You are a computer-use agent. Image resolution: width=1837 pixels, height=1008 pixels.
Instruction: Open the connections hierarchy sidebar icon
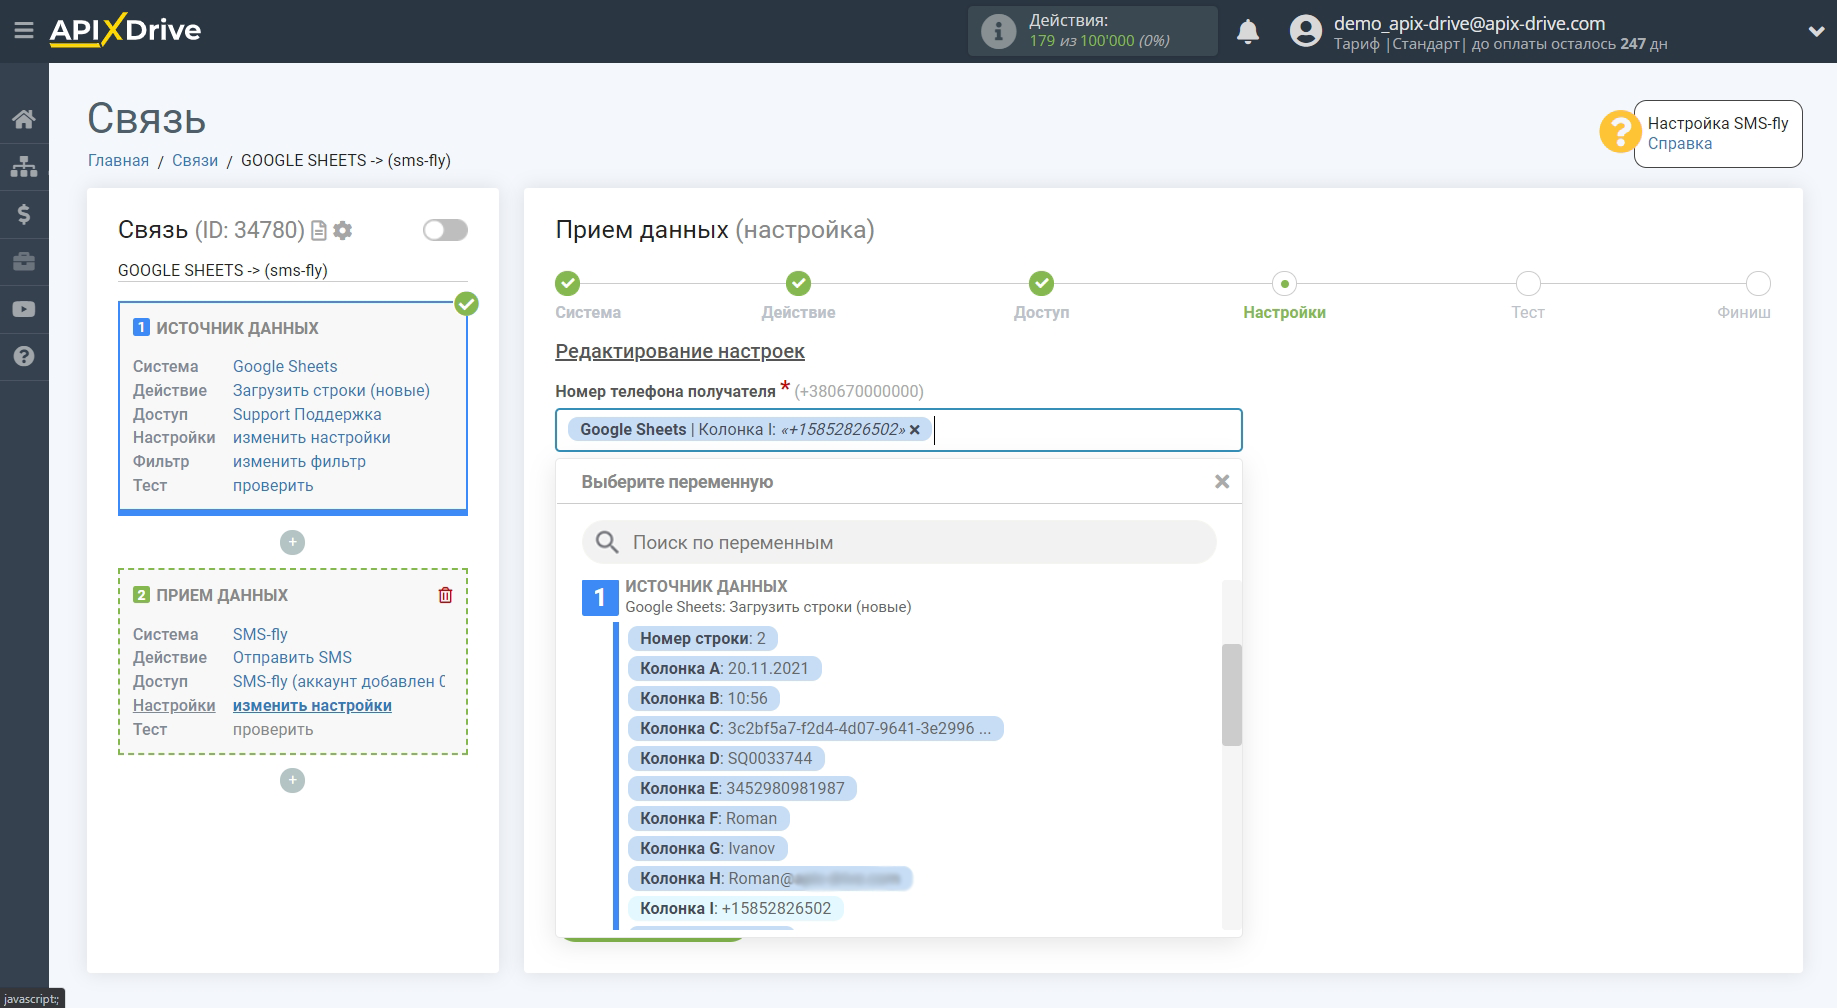tap(24, 166)
